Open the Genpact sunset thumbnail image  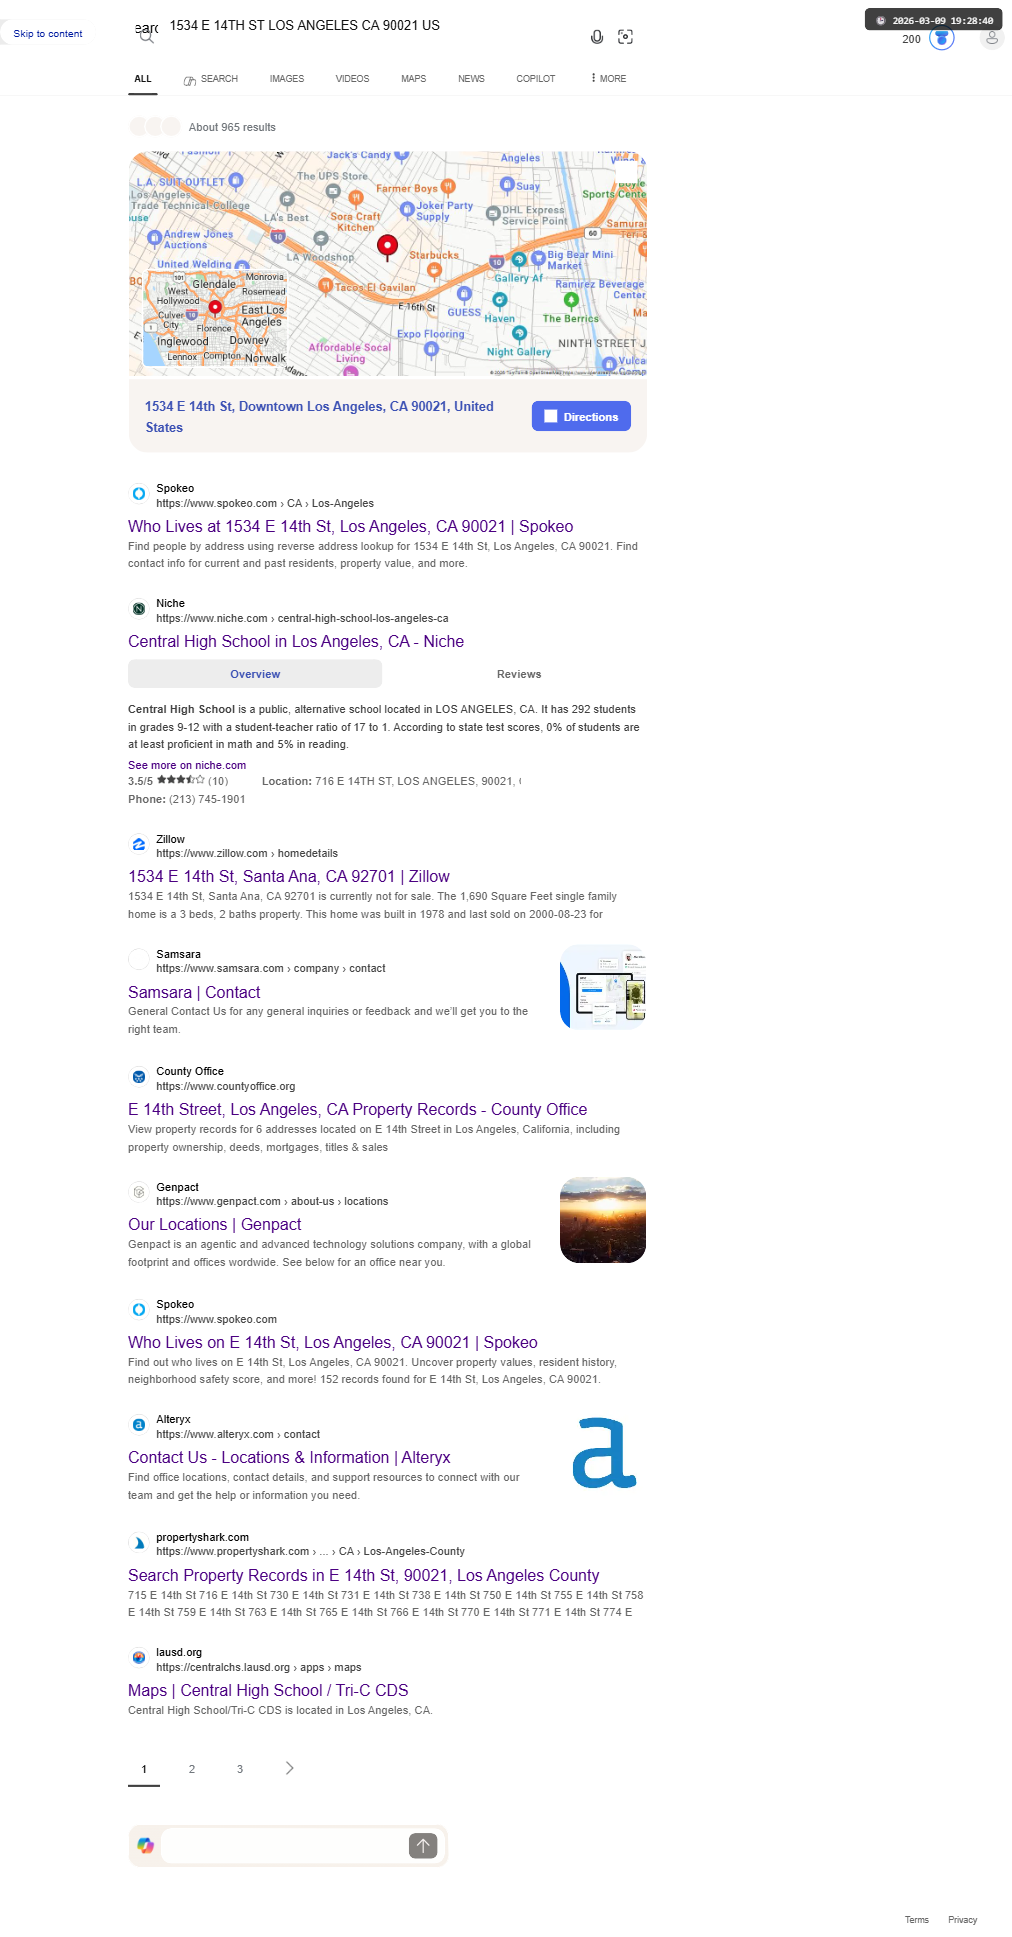[603, 1220]
